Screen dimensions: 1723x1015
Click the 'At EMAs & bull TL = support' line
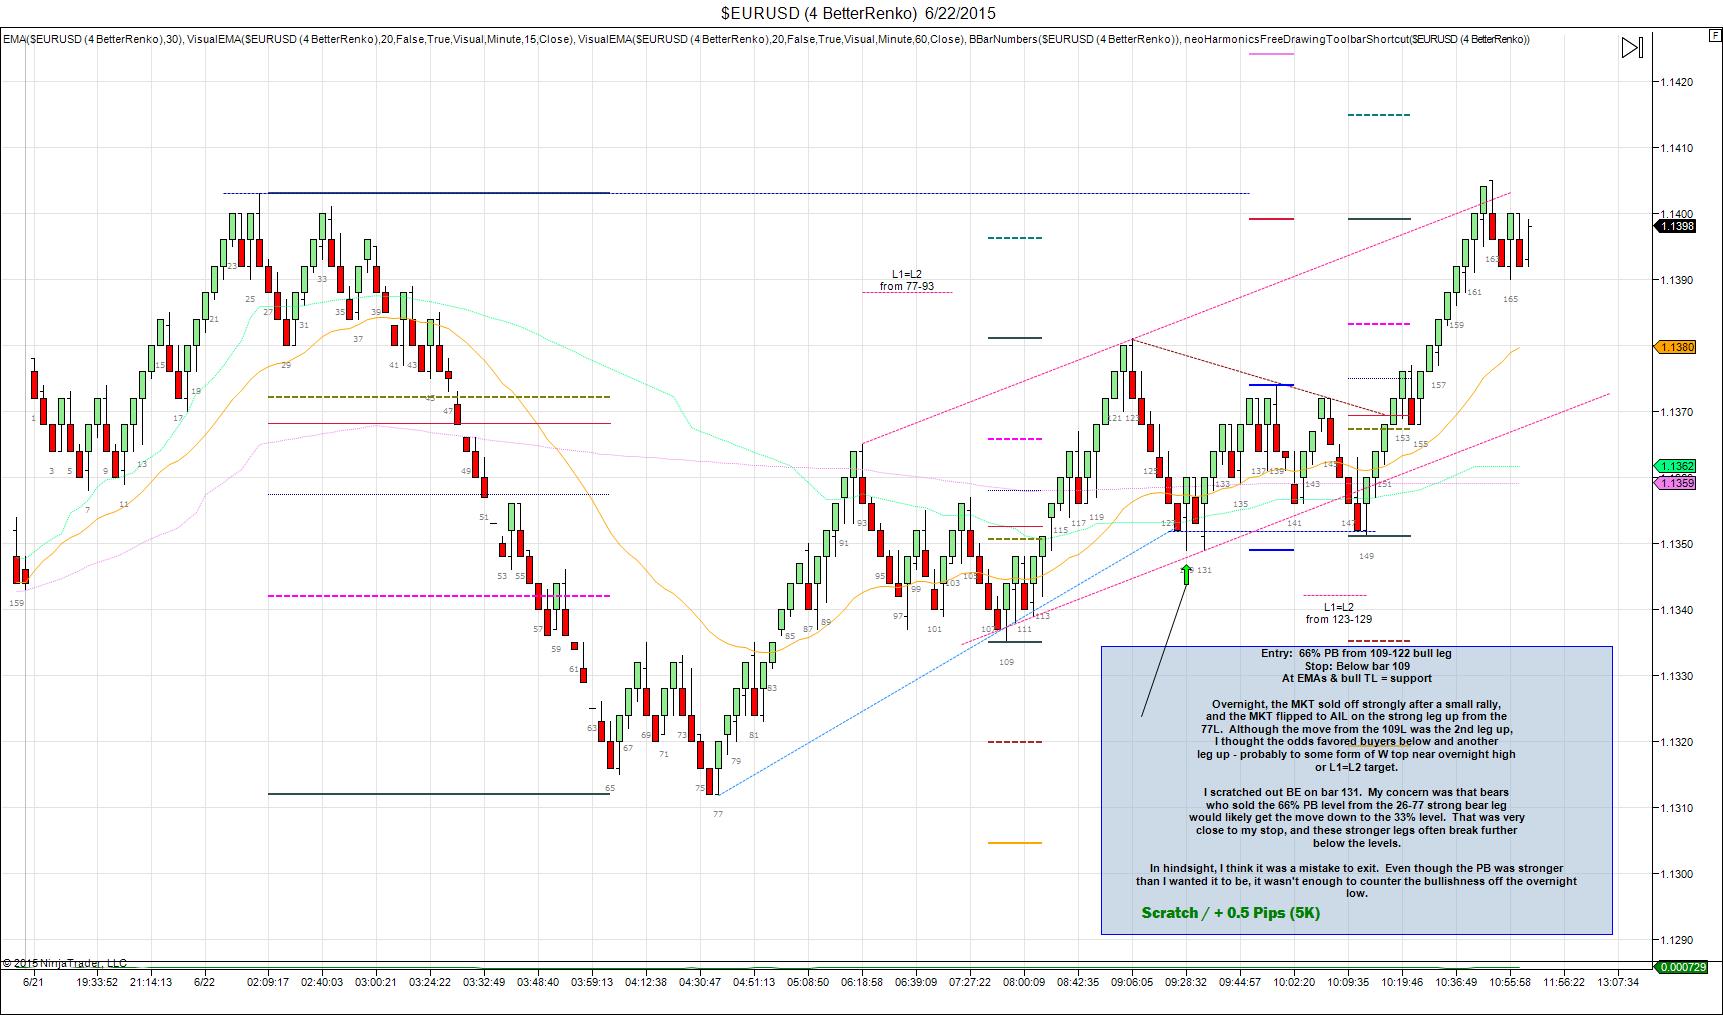pos(1356,678)
